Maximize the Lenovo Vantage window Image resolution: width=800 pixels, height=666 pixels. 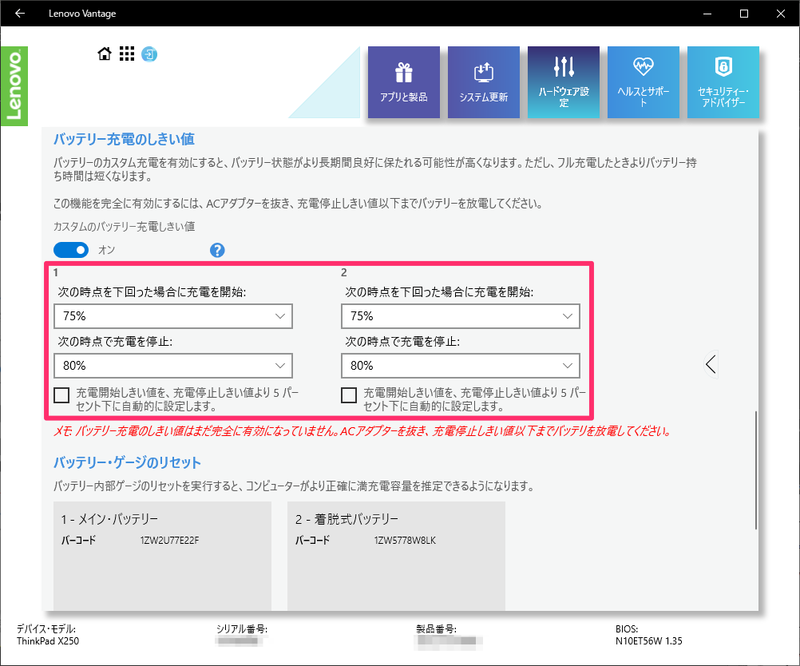[744, 13]
